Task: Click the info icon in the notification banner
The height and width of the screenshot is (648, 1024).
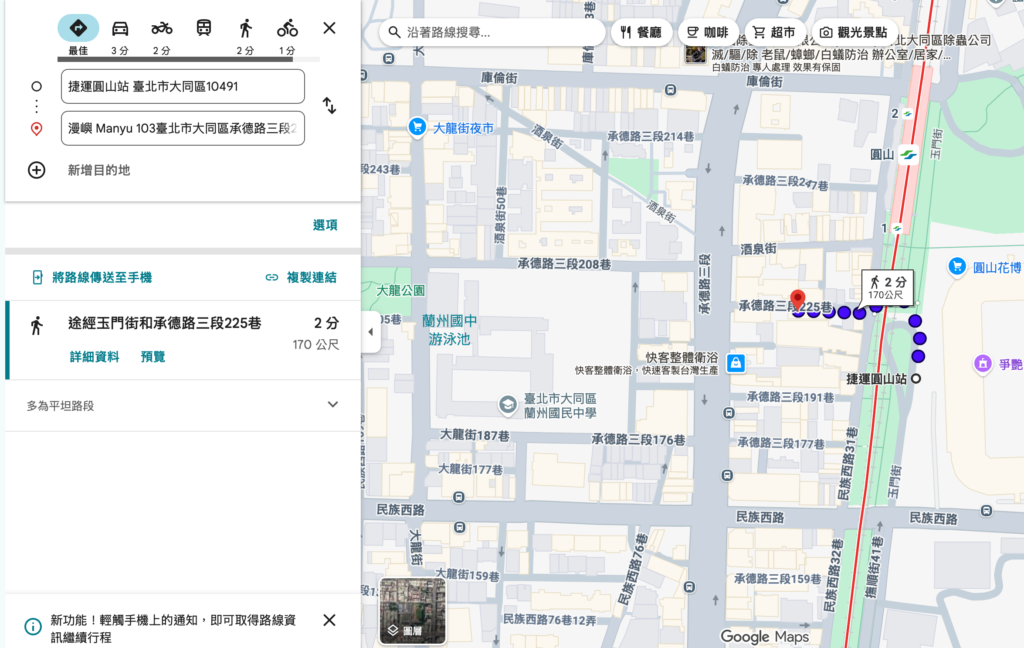Action: click(33, 627)
